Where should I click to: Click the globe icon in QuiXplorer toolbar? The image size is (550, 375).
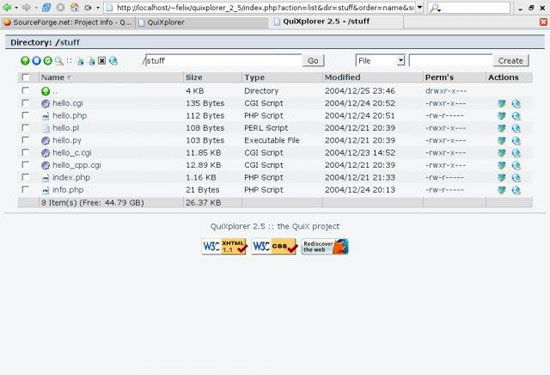pyautogui.click(x=113, y=61)
